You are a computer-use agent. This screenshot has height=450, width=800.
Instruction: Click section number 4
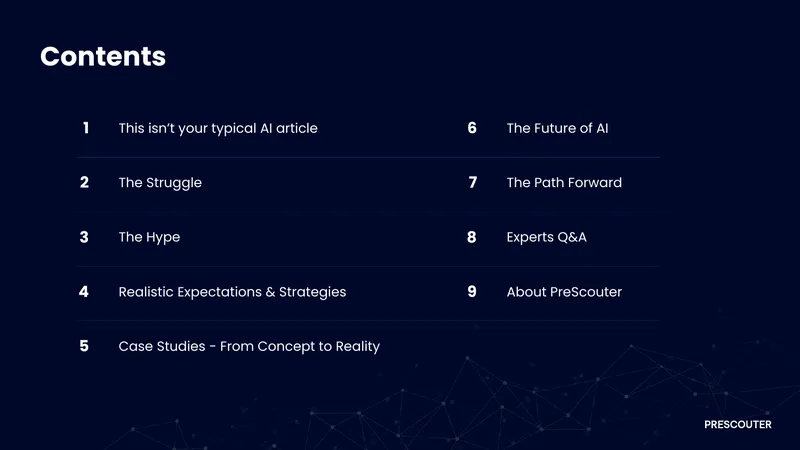pos(84,291)
